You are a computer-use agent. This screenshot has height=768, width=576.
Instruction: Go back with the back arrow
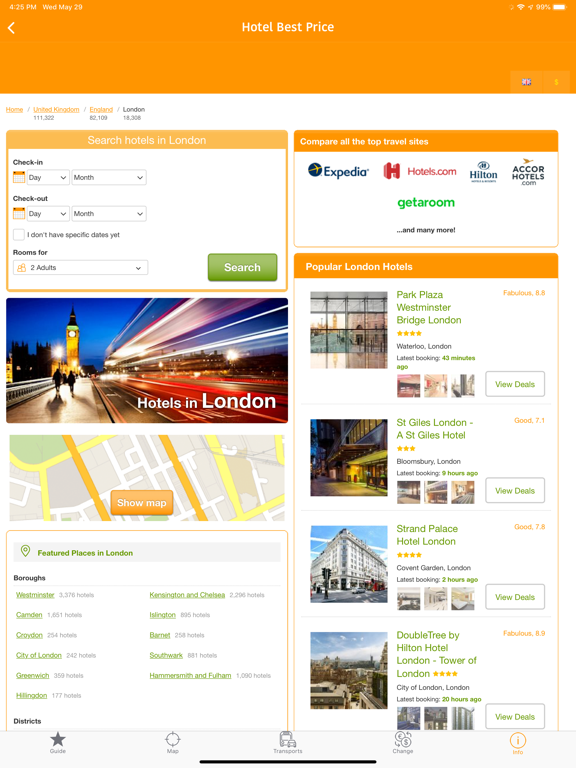pyautogui.click(x=11, y=28)
